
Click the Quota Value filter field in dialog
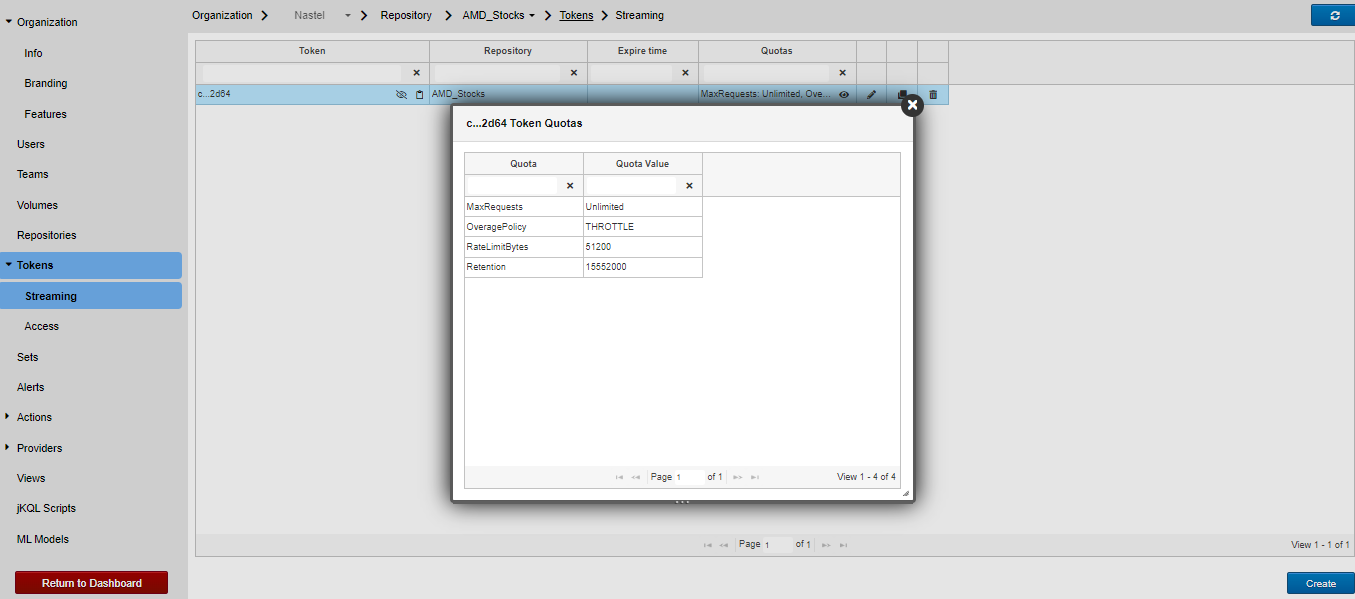click(631, 186)
